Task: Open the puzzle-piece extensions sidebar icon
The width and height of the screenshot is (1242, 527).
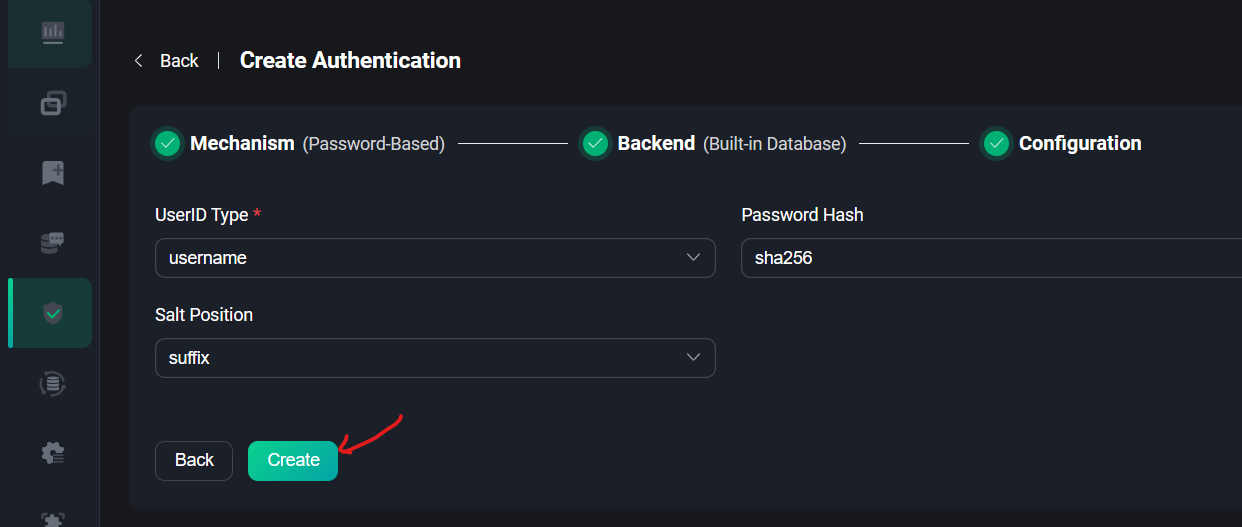Action: coord(53,519)
